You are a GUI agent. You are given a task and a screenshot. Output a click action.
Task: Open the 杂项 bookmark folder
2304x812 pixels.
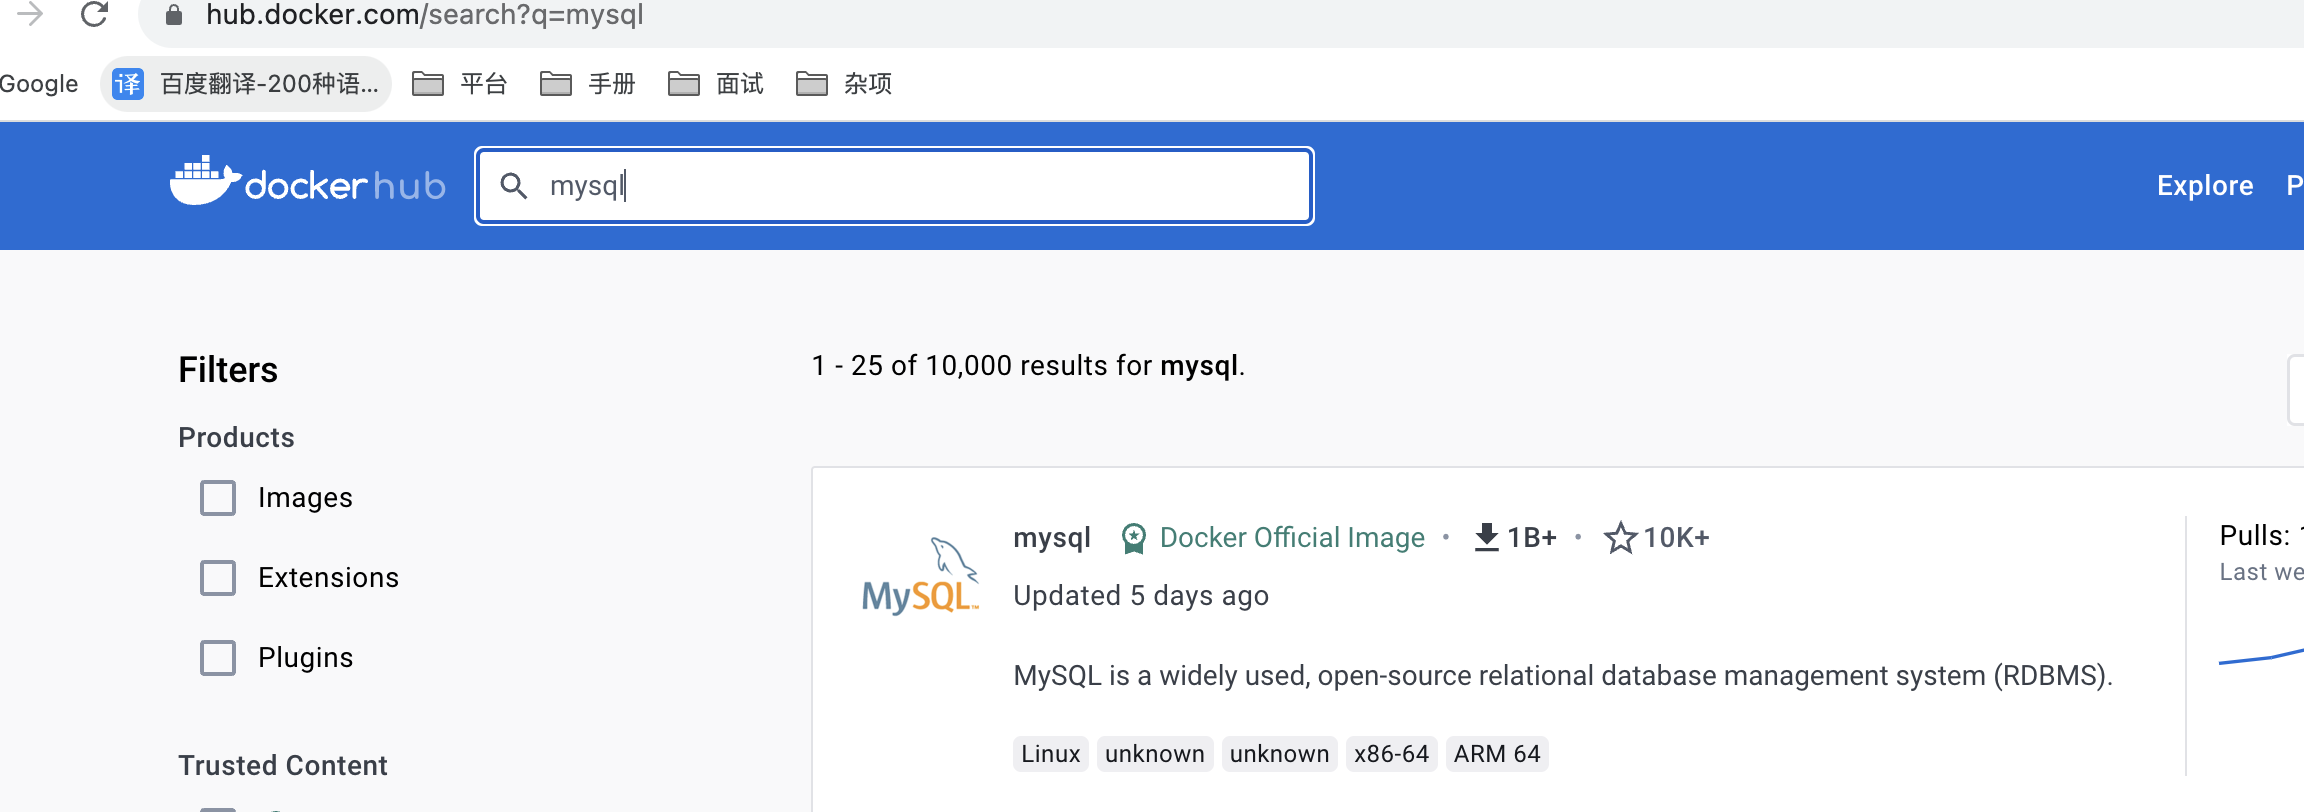[844, 84]
